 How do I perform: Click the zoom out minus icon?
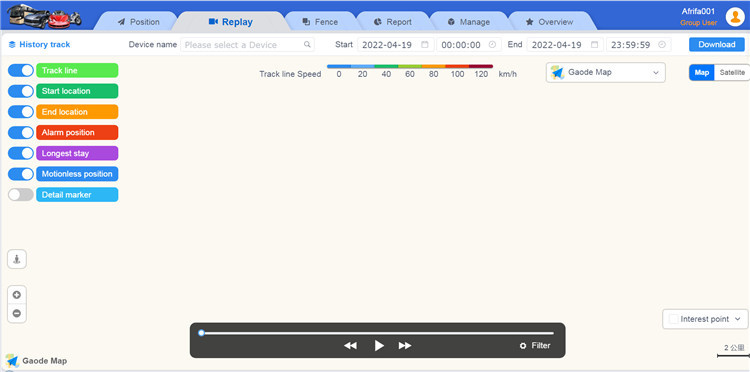[x=17, y=313]
